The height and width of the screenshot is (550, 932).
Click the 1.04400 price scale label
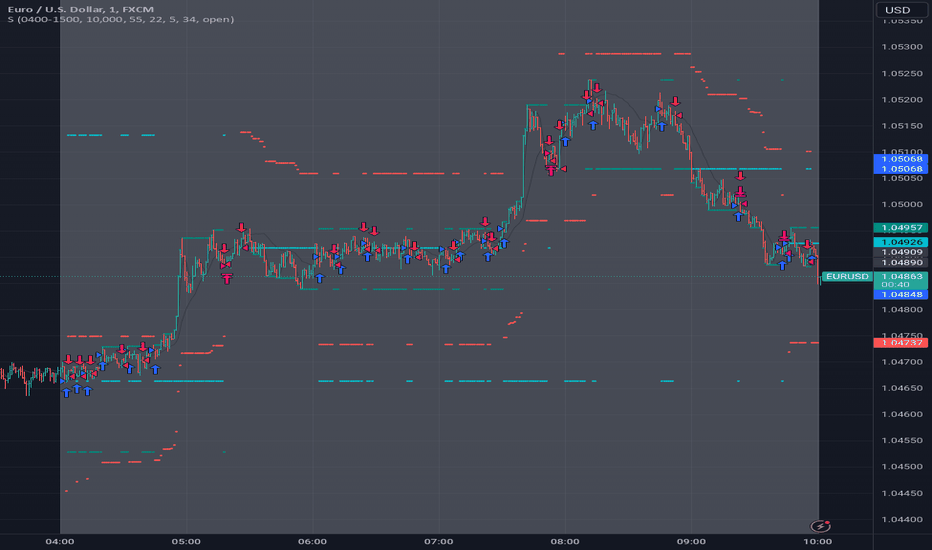click(x=902, y=519)
